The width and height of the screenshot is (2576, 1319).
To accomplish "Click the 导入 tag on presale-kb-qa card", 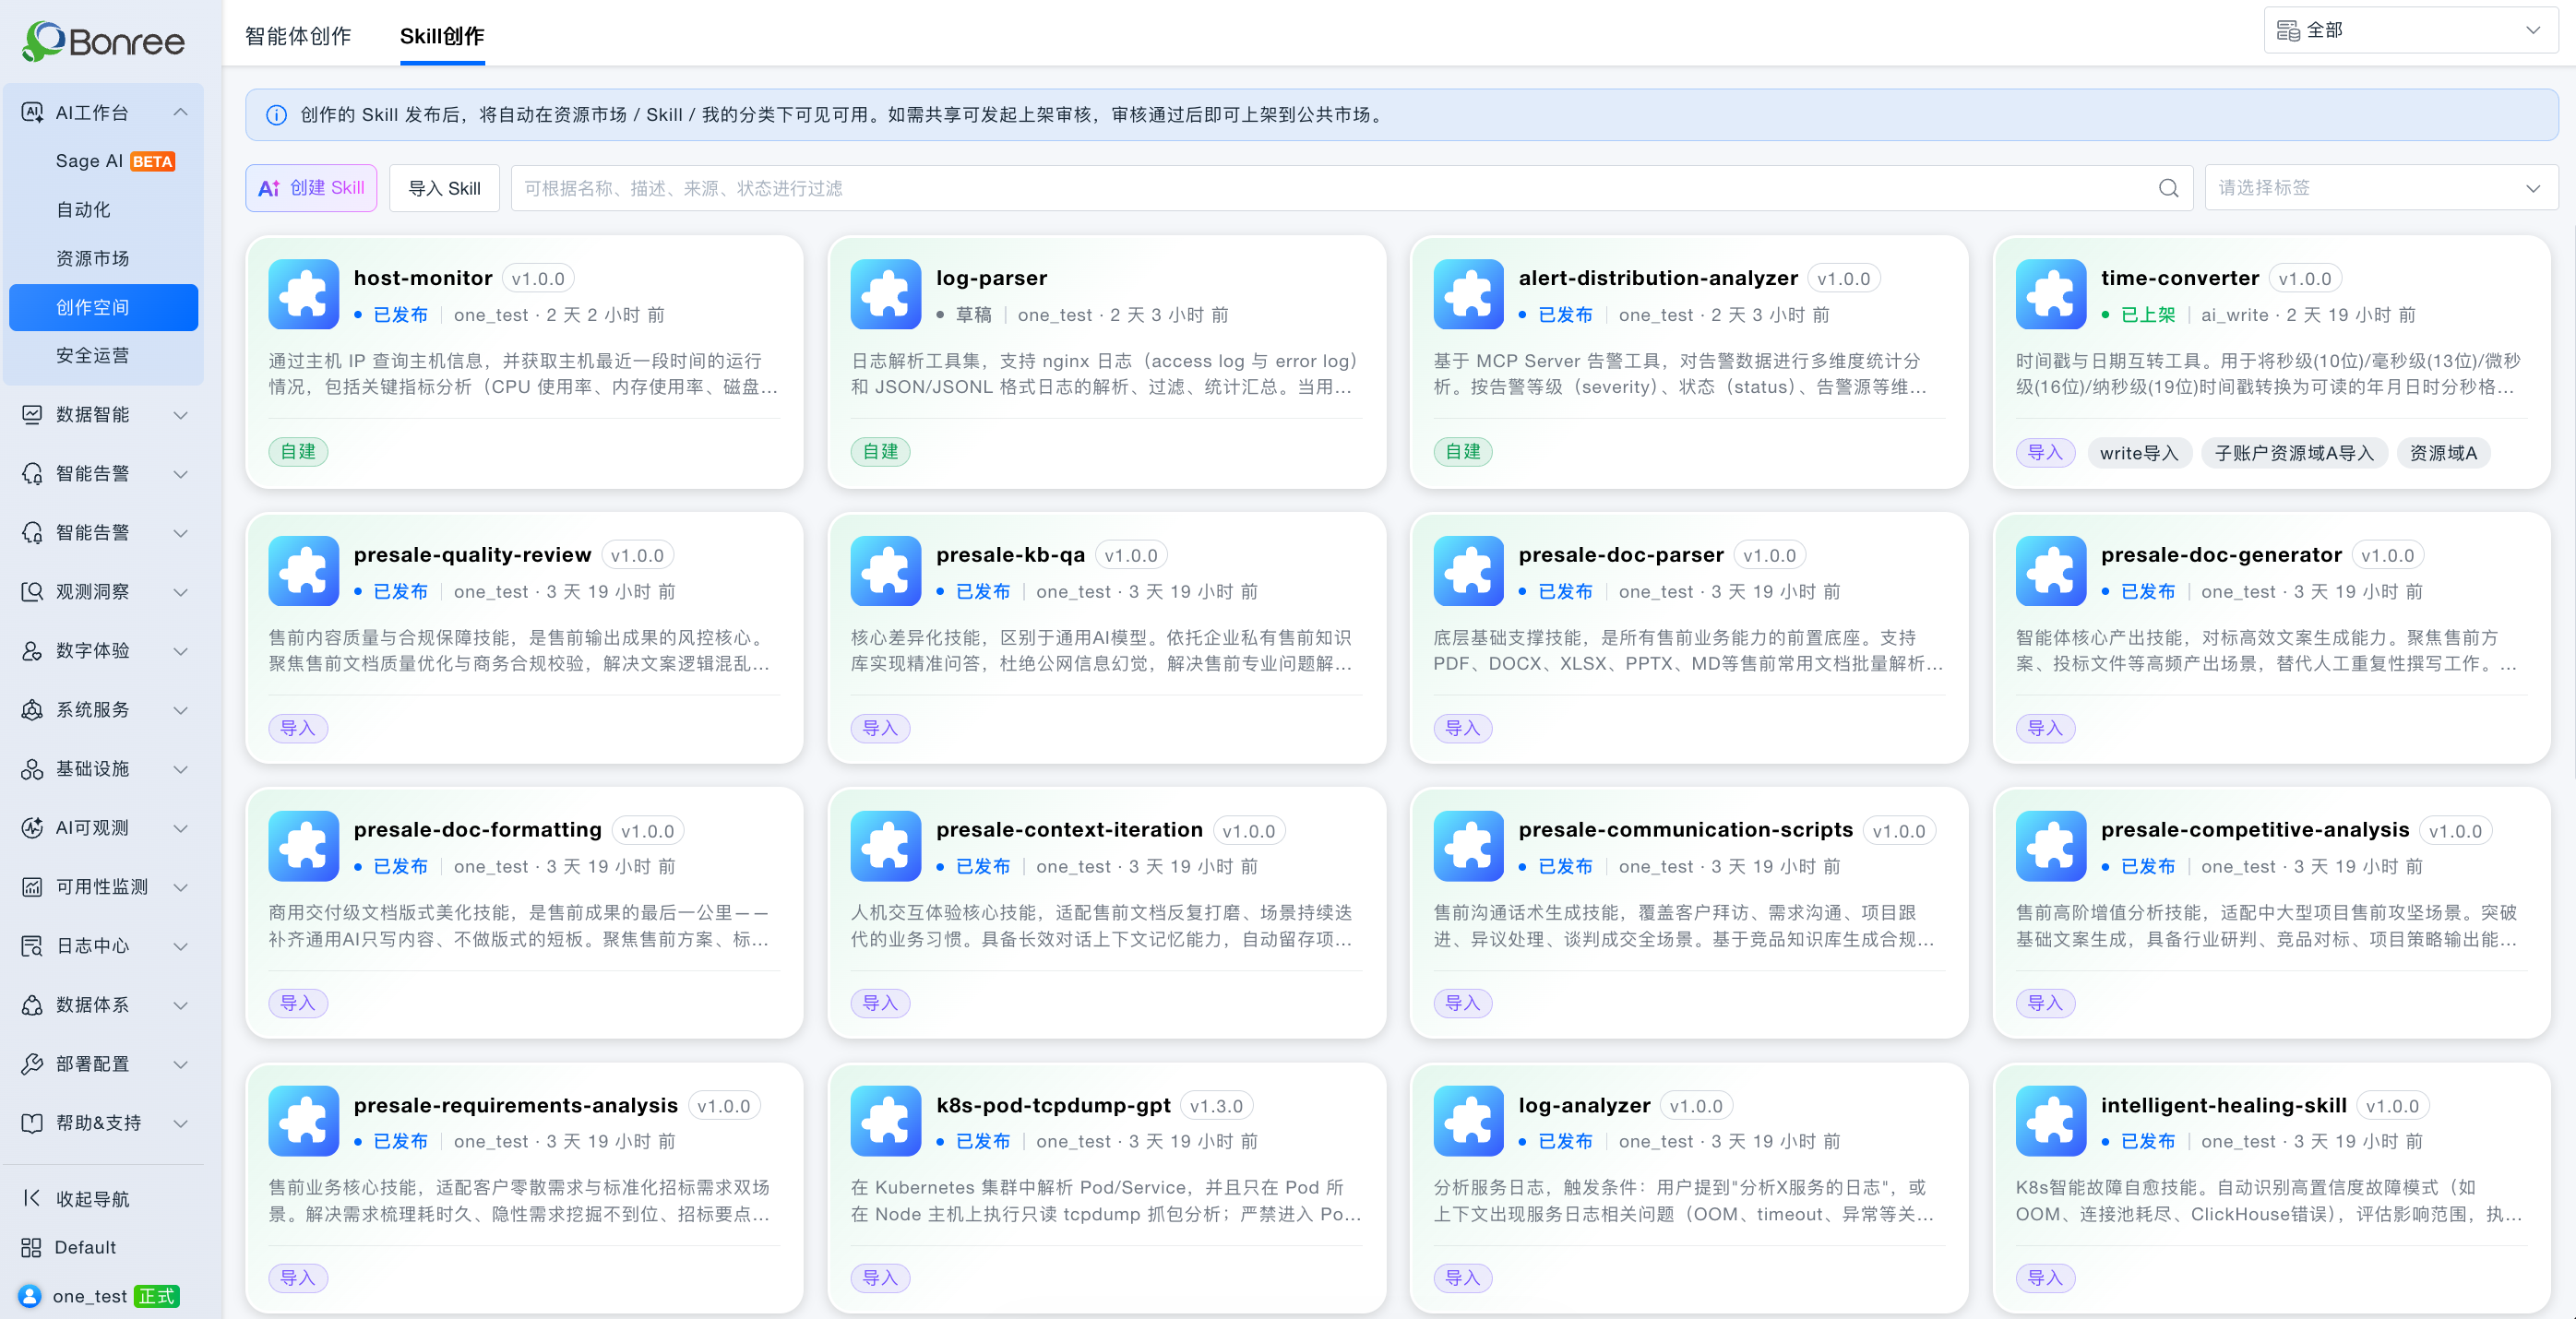I will [x=880, y=728].
